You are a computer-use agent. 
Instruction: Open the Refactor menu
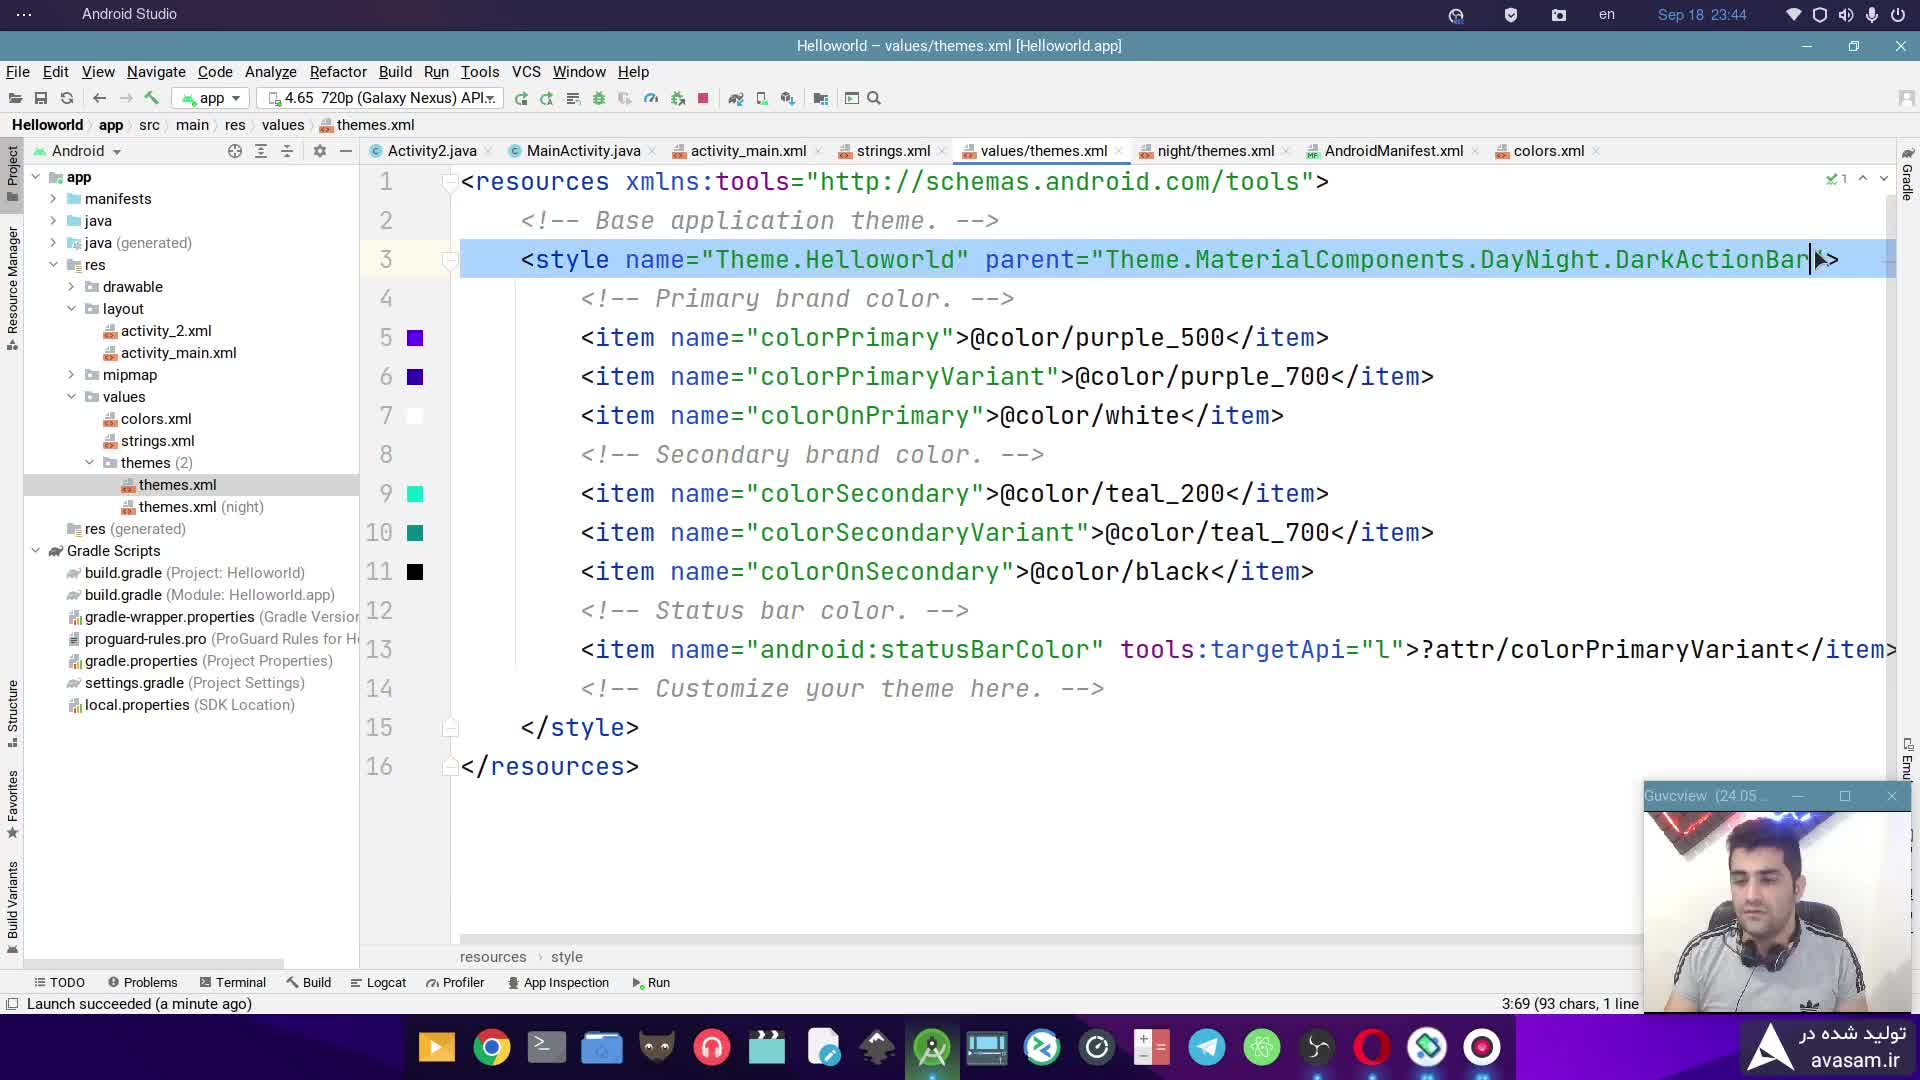coord(338,72)
